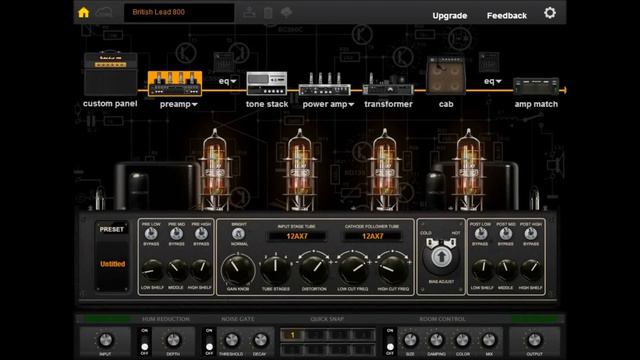
Task: Change the Input Stage Tube 12AX7 selector
Action: pos(297,236)
